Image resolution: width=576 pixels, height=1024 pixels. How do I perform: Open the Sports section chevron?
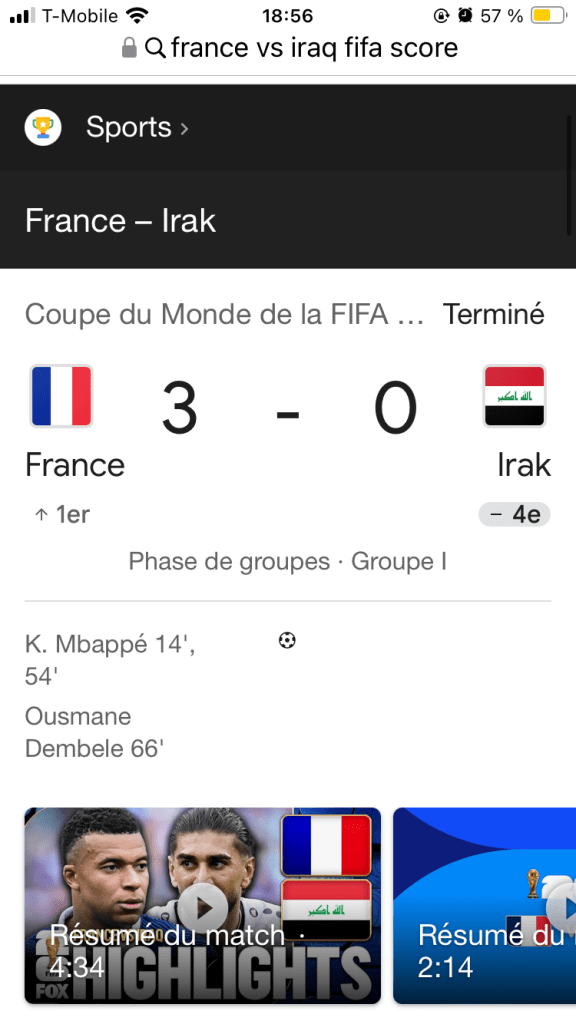184,128
